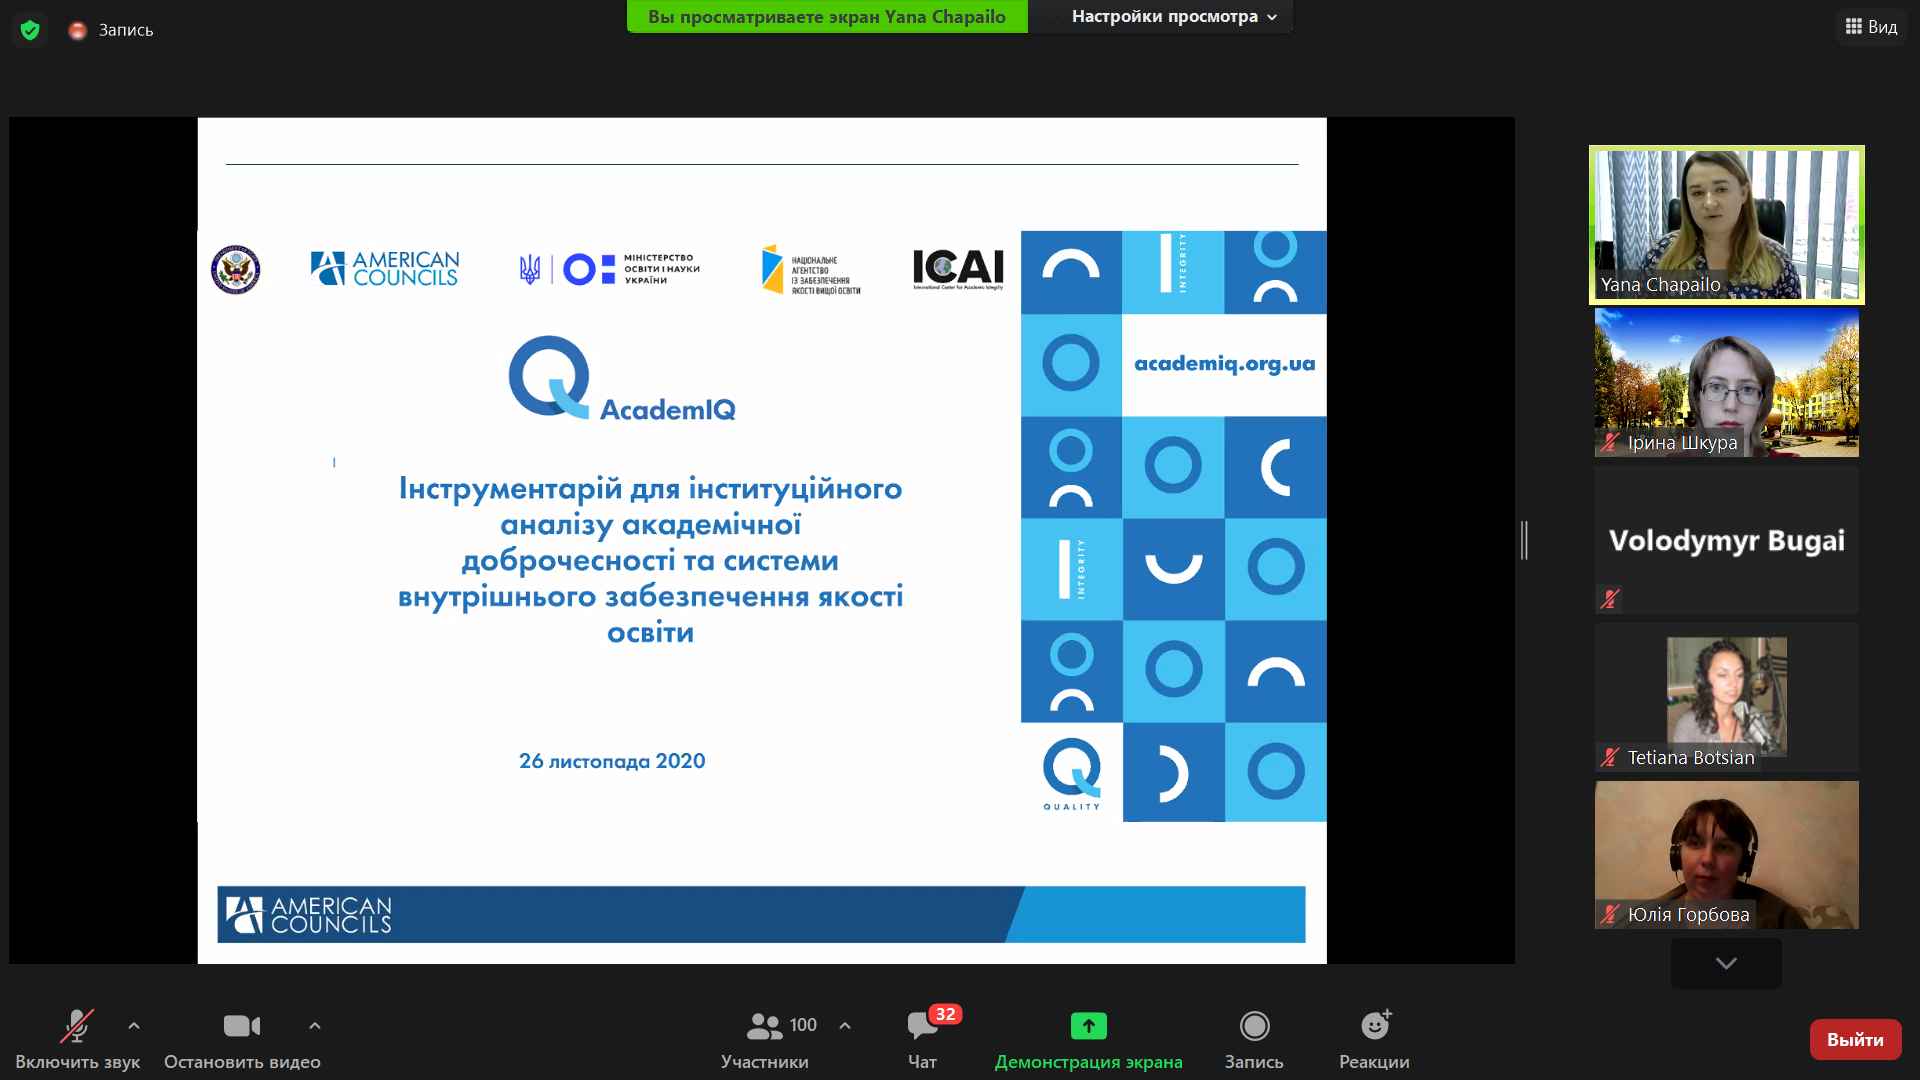Click the academiq.org.ua link on slide

pyautogui.click(x=1224, y=364)
